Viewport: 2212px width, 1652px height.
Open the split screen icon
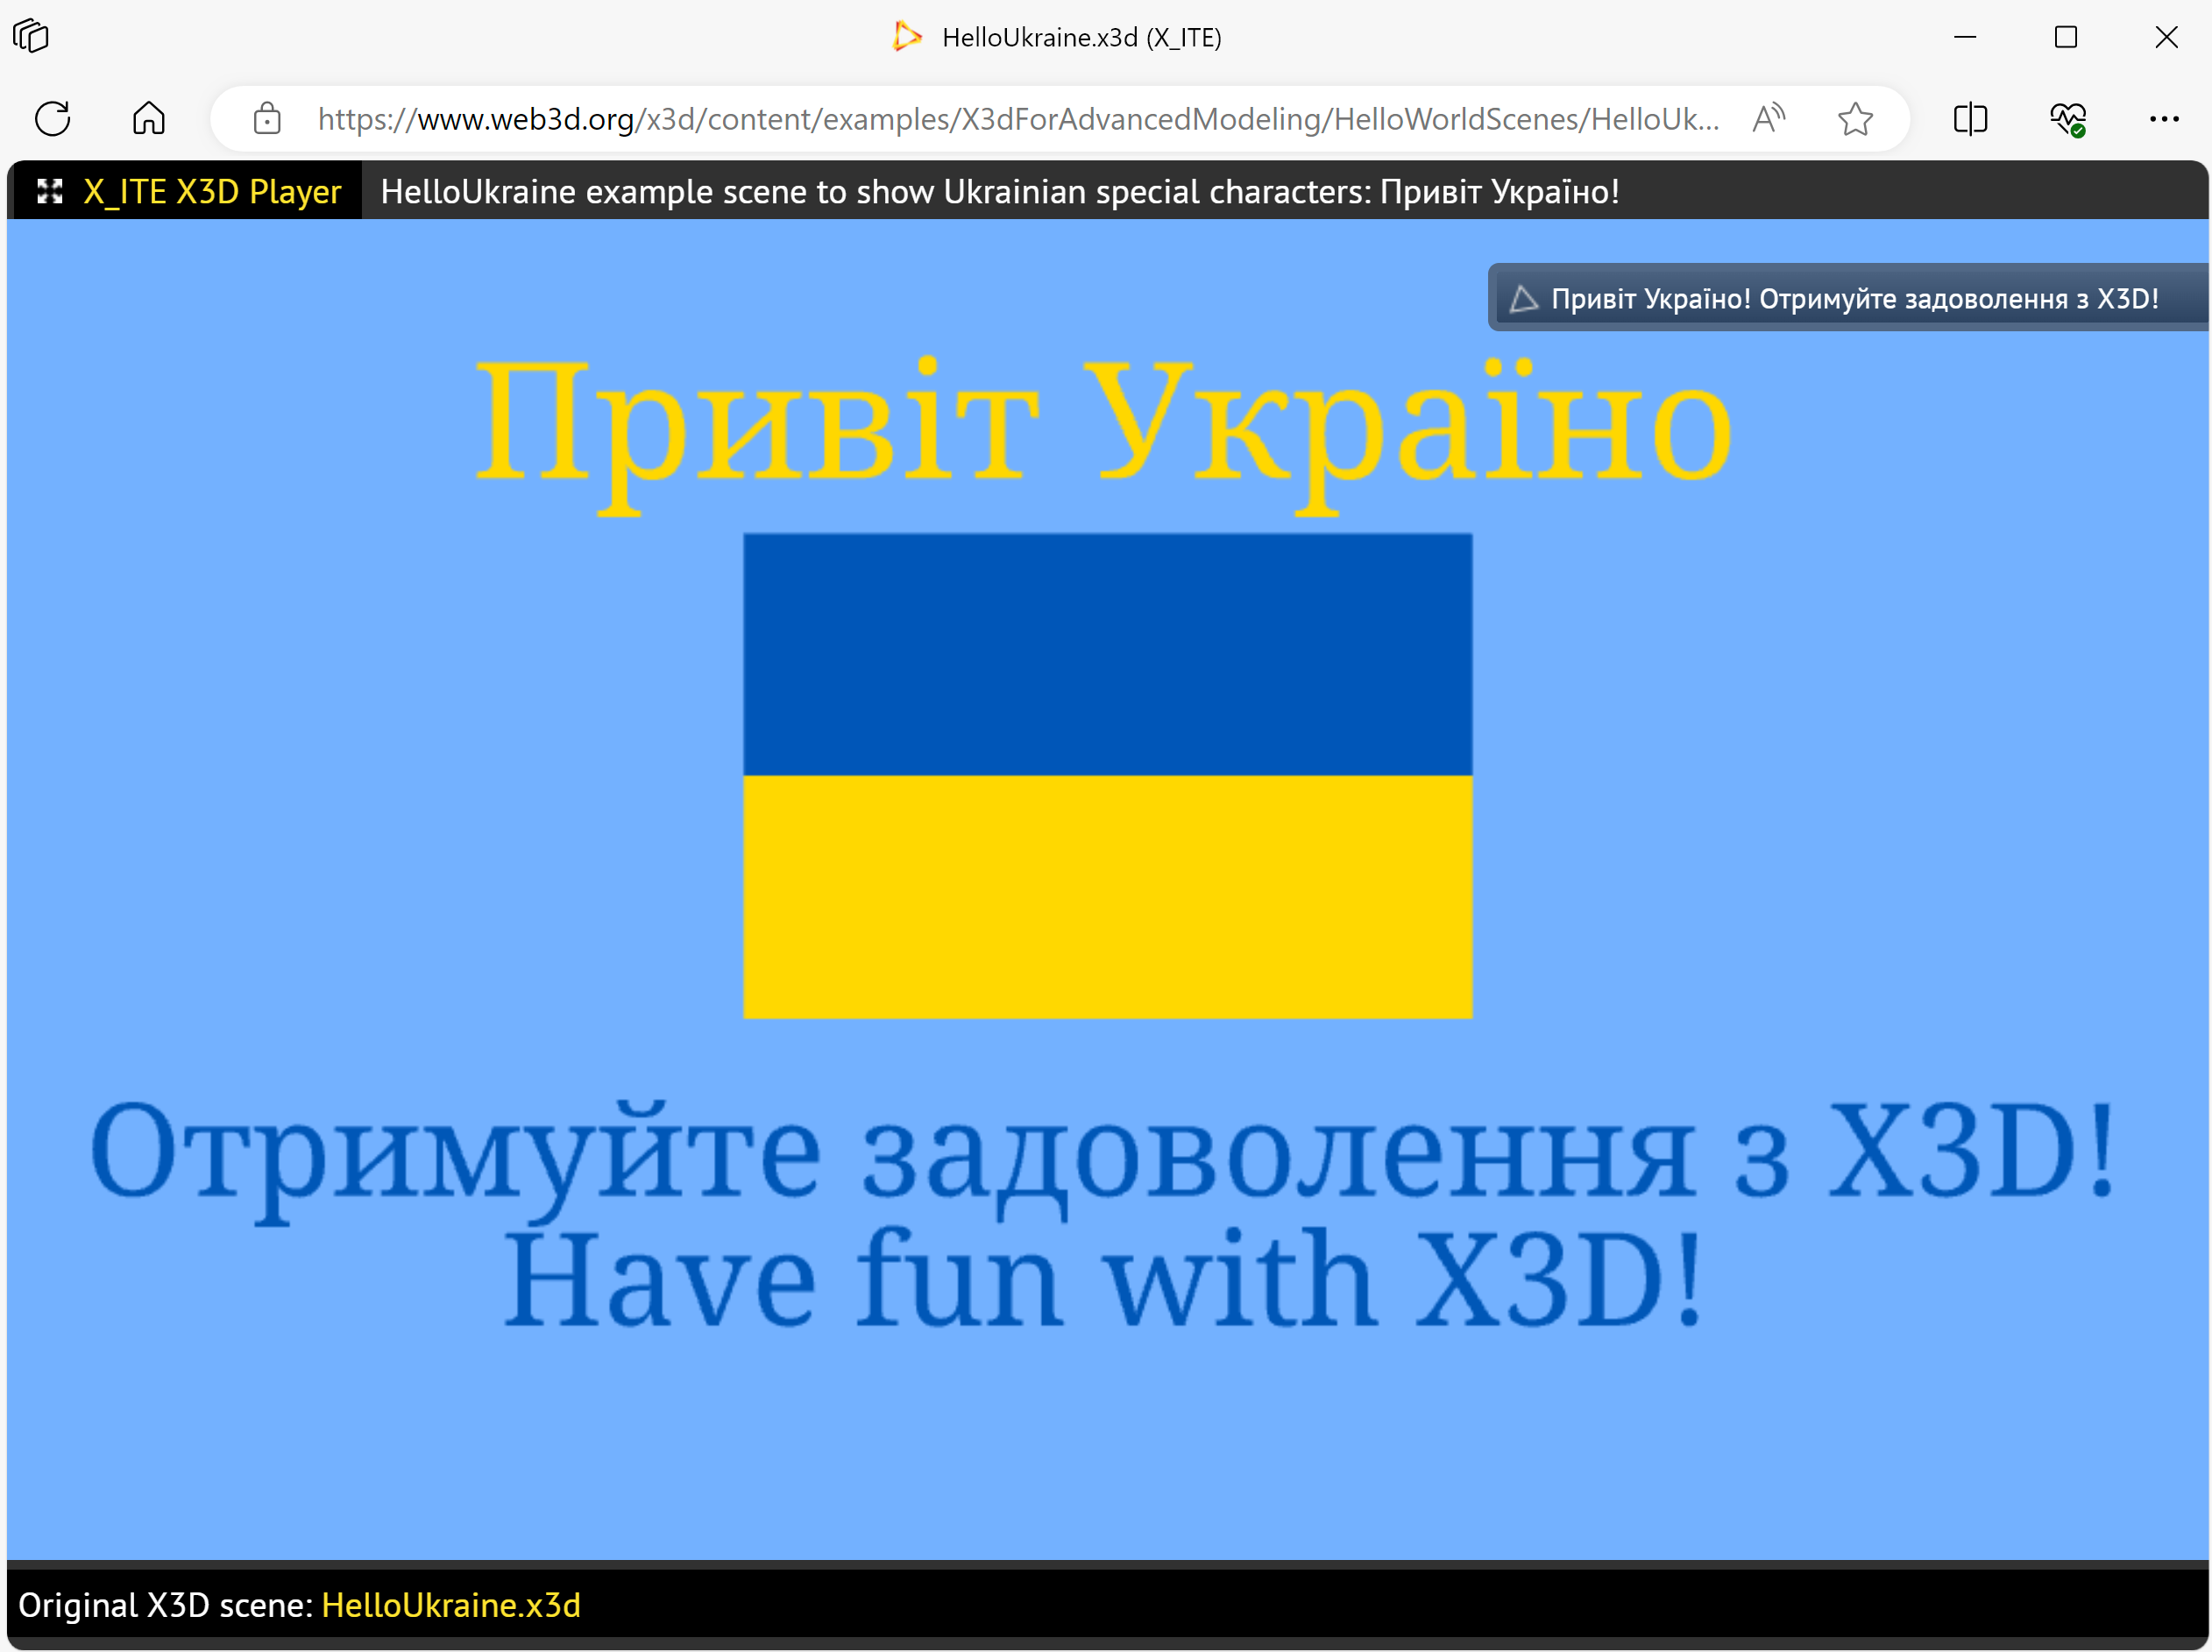pyautogui.click(x=1970, y=119)
